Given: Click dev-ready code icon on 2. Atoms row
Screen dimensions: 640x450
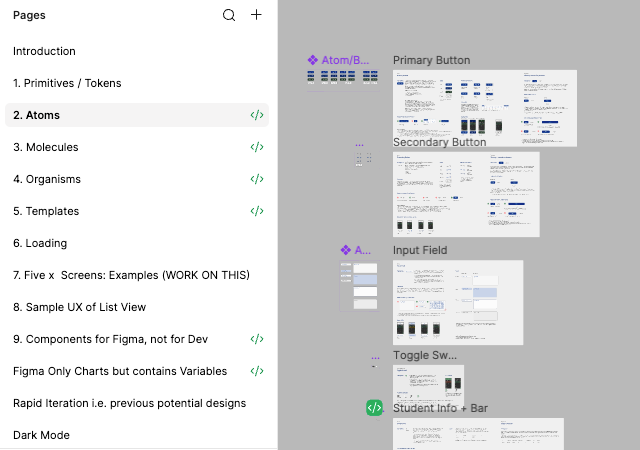Looking at the screenshot, I should [x=257, y=115].
